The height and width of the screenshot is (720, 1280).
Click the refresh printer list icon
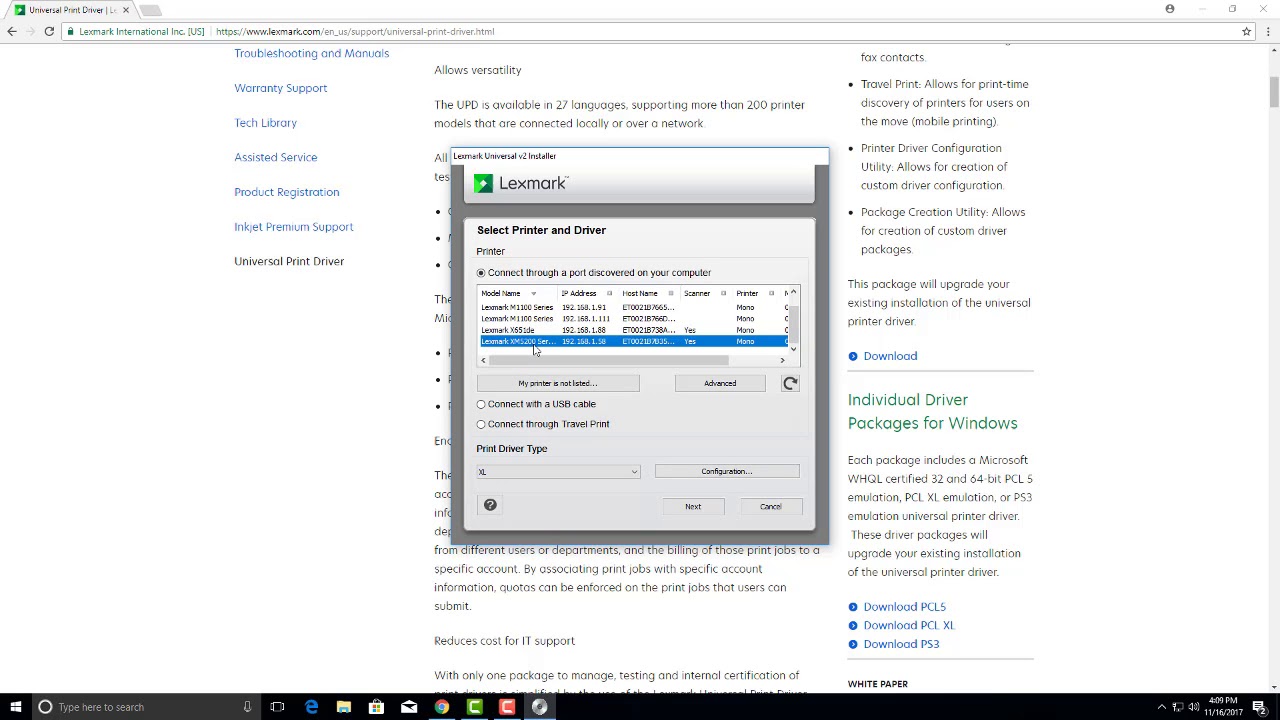coord(790,383)
